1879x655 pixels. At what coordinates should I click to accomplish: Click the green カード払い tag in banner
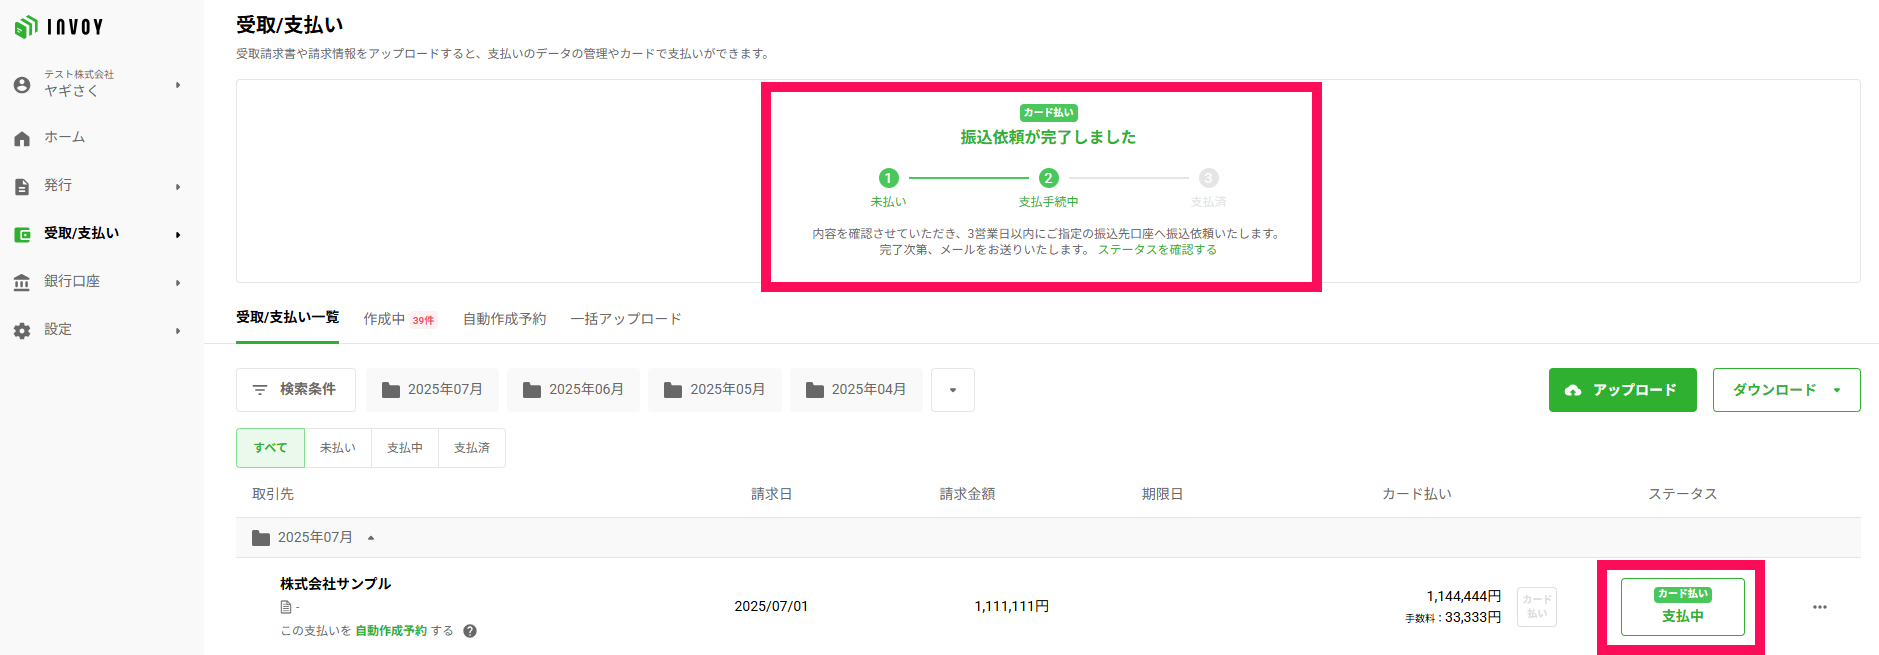click(1048, 113)
